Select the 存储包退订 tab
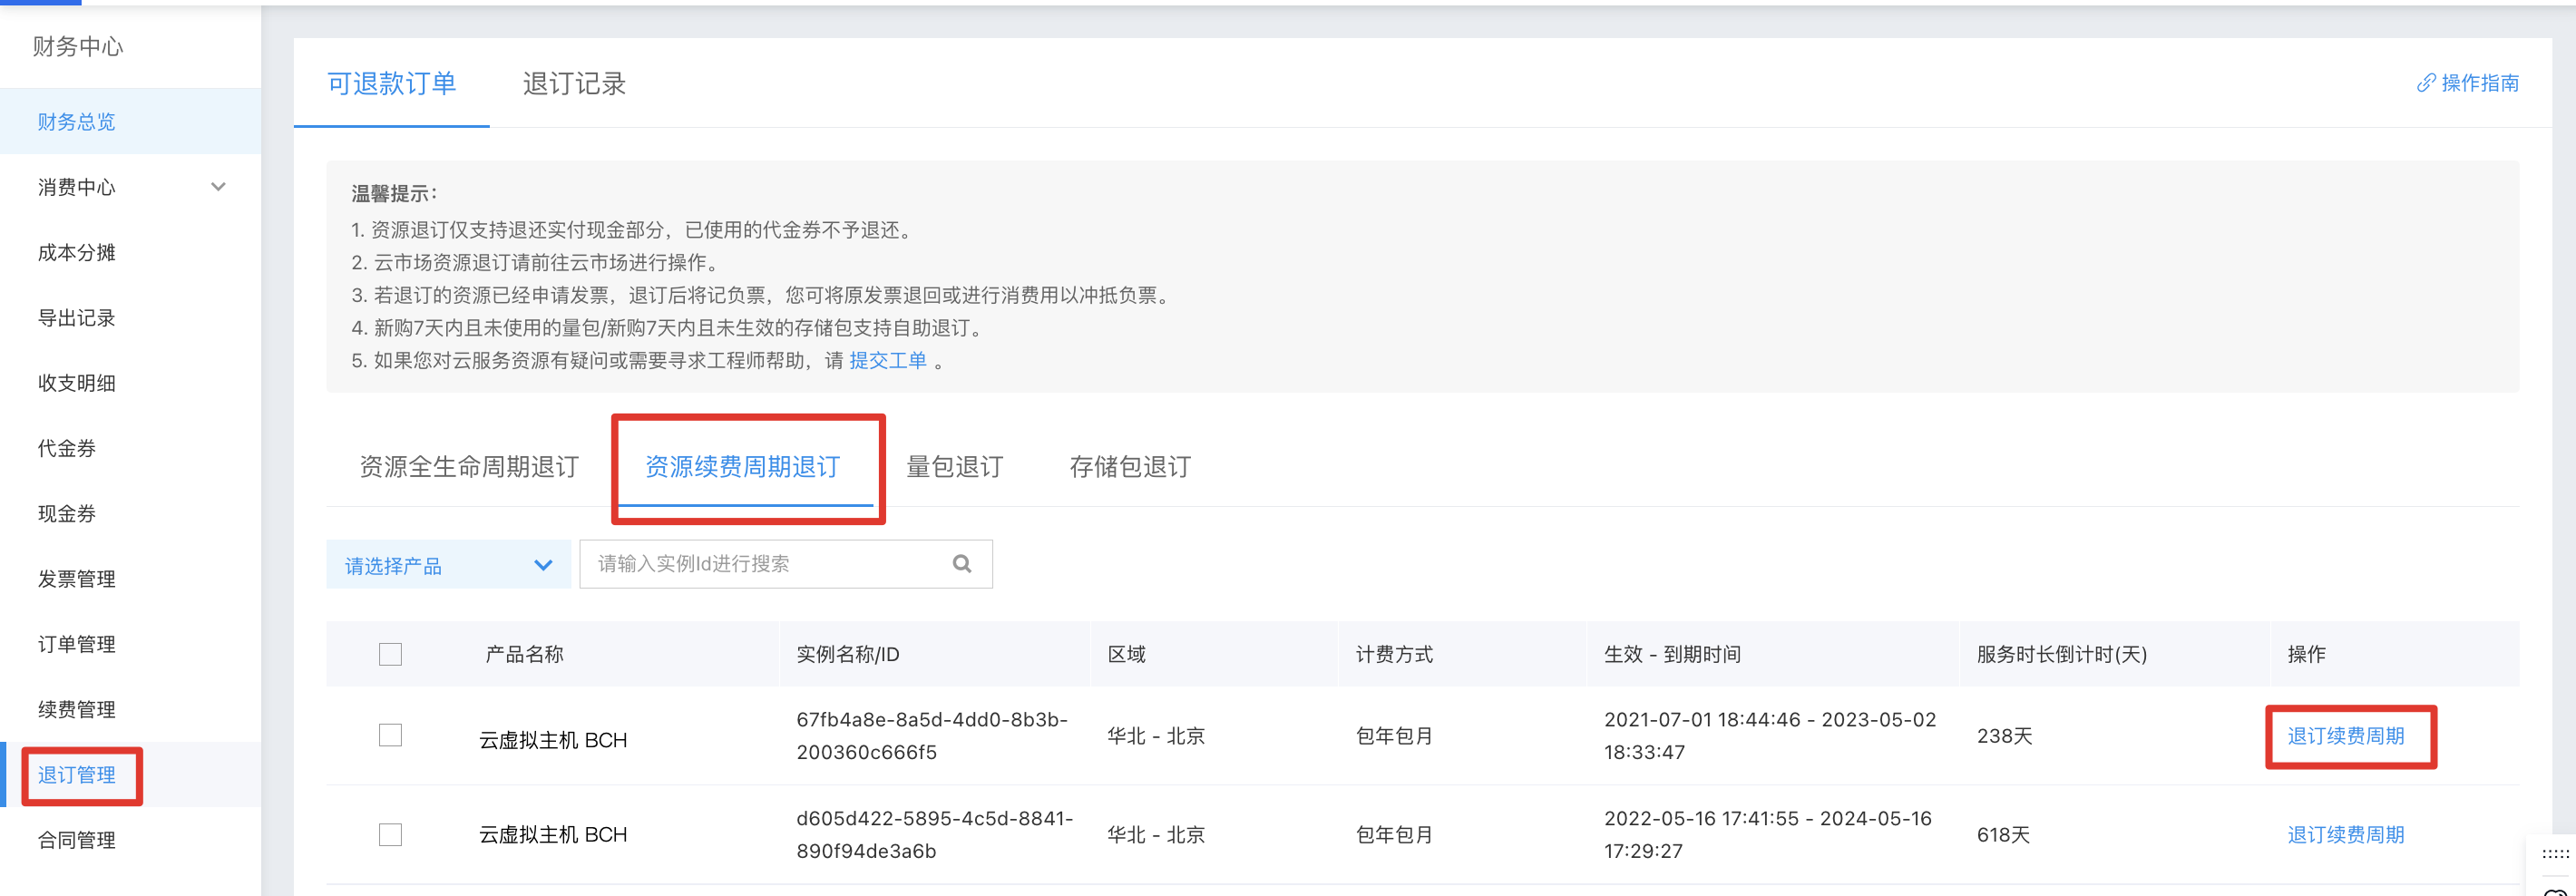 [1130, 467]
